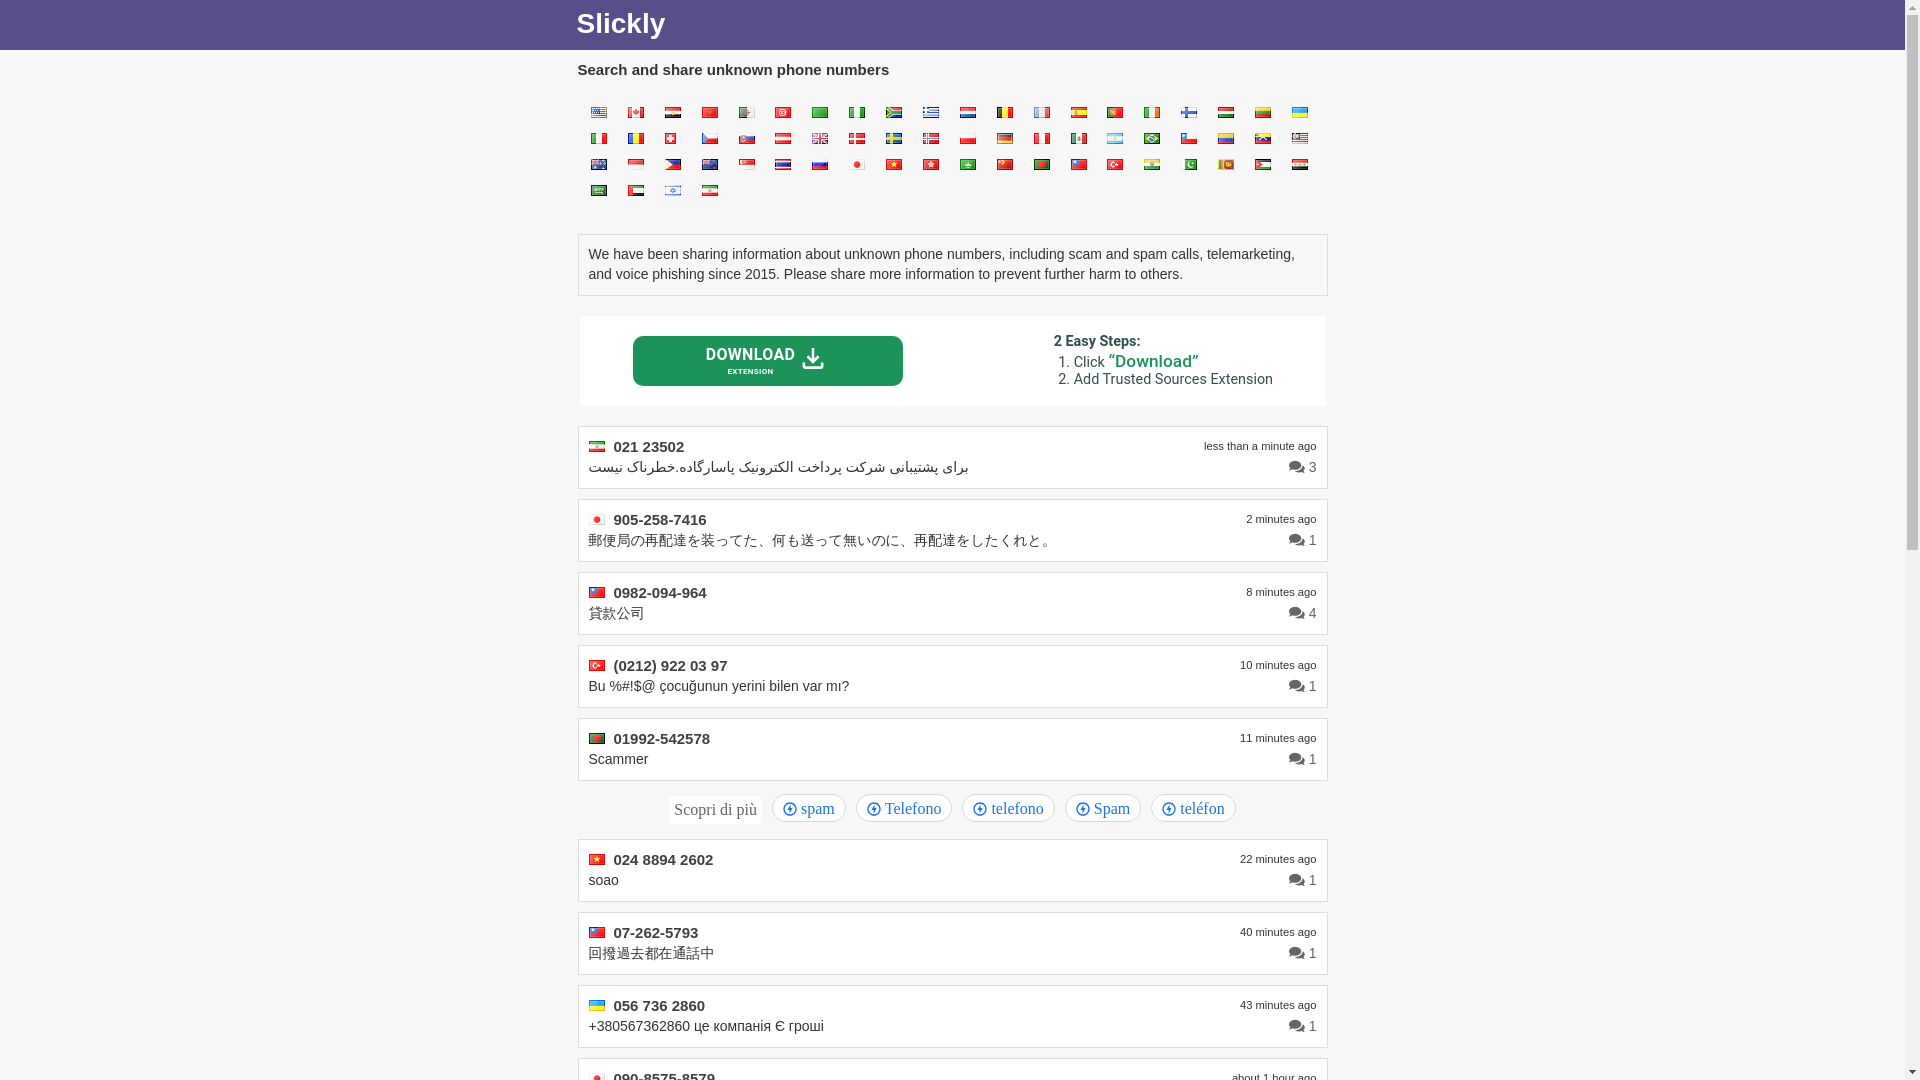Click the '43 minutes ago' timestamp
The image size is (1920, 1080).
pos(1277,1005)
